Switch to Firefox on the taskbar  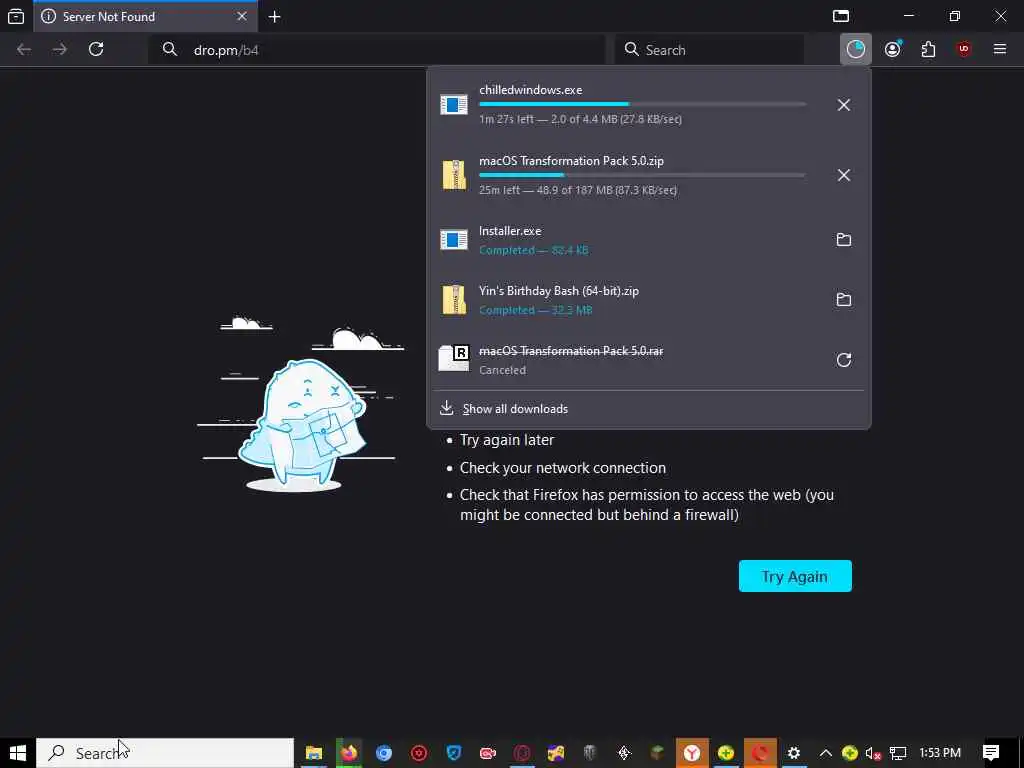point(349,753)
